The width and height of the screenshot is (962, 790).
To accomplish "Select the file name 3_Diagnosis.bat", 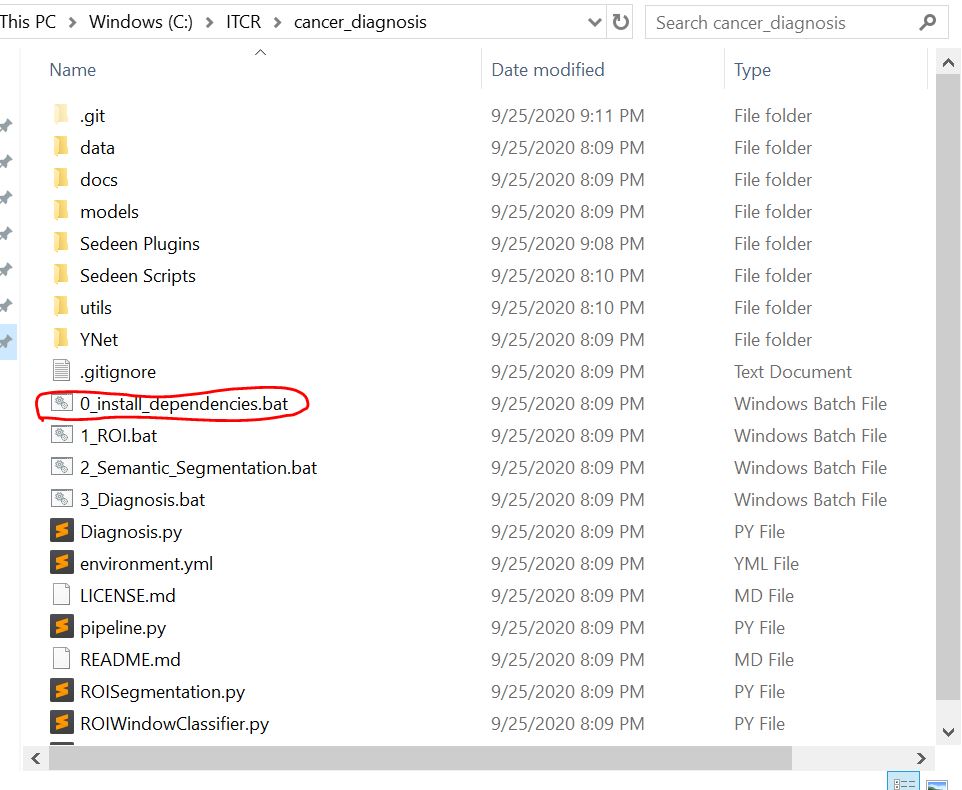I will 142,499.
